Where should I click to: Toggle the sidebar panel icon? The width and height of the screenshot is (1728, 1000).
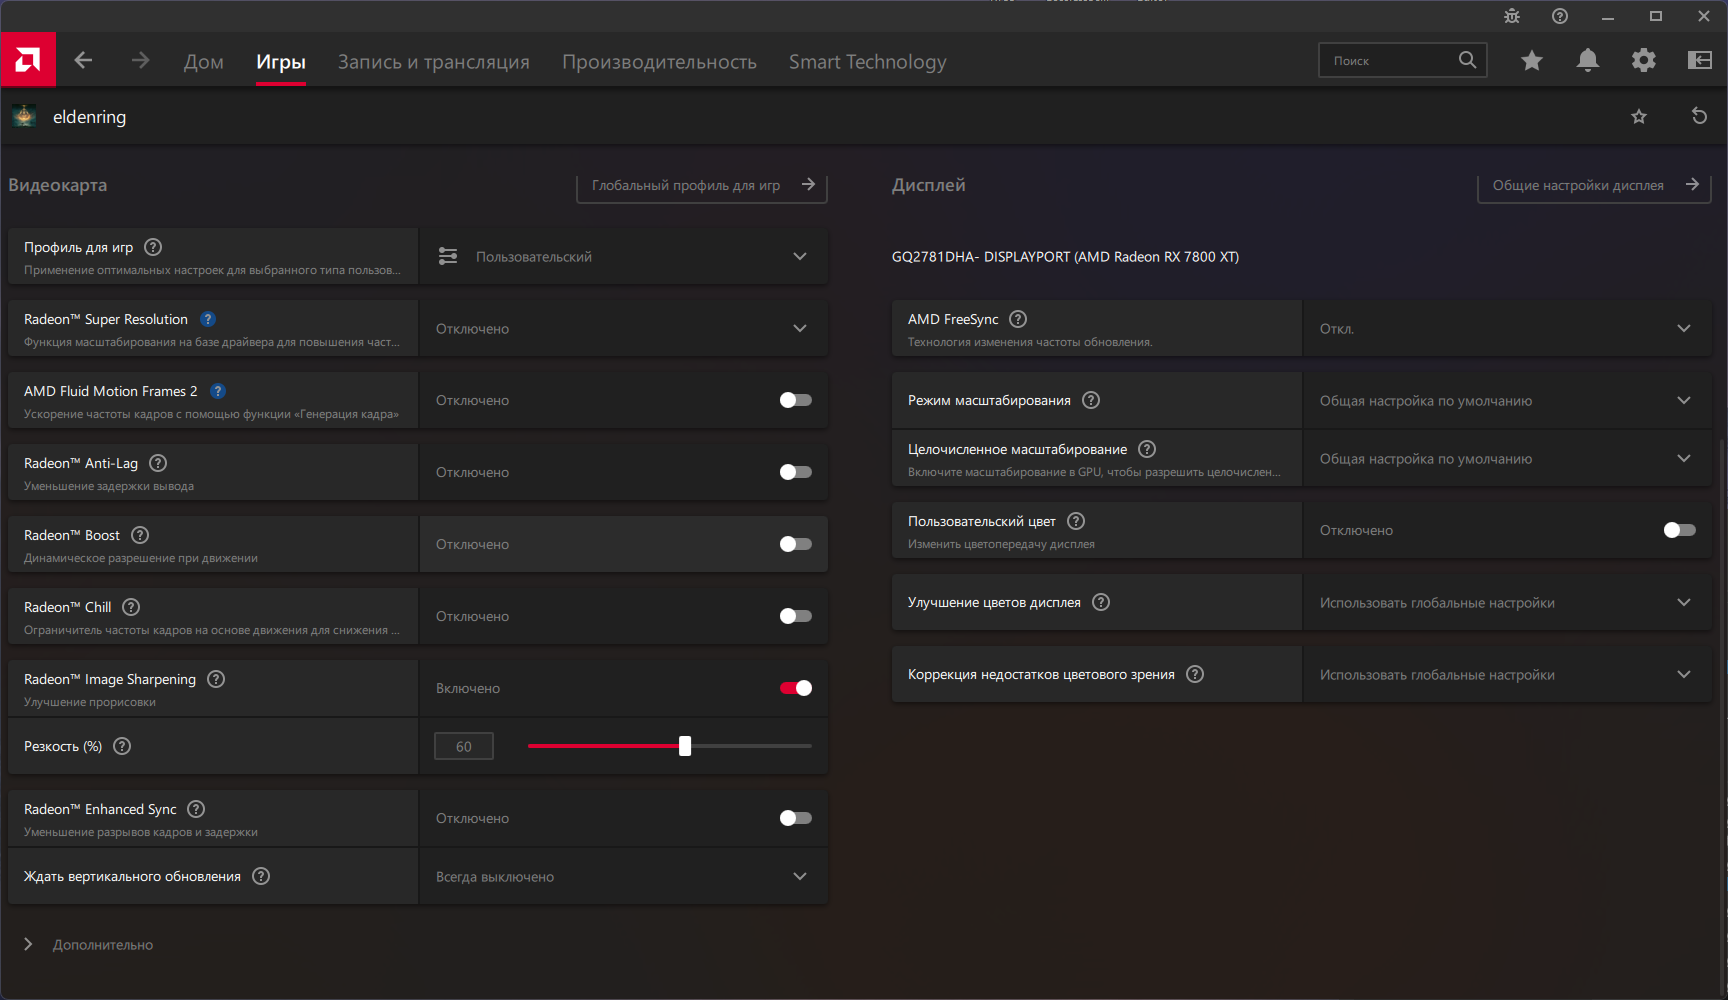(x=1699, y=61)
